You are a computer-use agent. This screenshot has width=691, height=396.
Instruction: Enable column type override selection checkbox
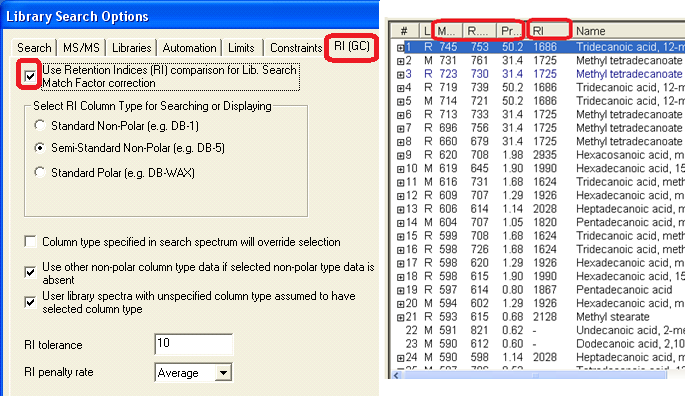(30, 242)
